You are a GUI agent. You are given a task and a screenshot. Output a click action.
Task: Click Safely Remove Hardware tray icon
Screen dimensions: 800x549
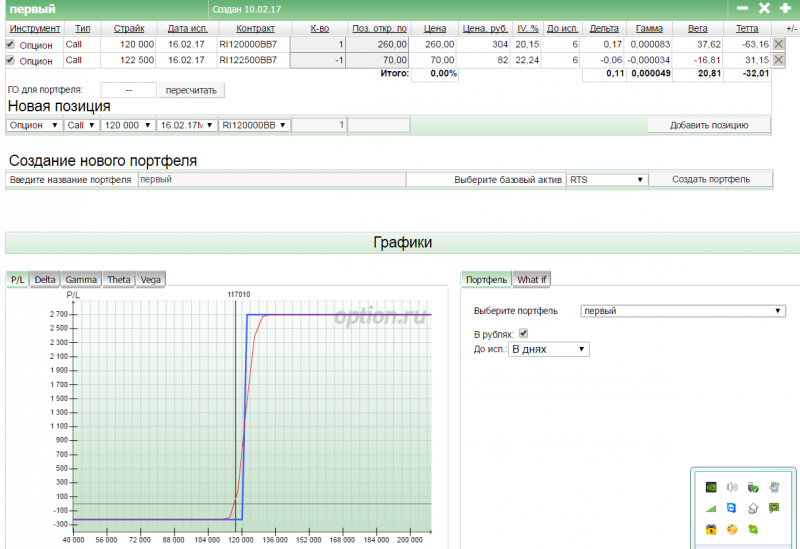[x=753, y=488]
